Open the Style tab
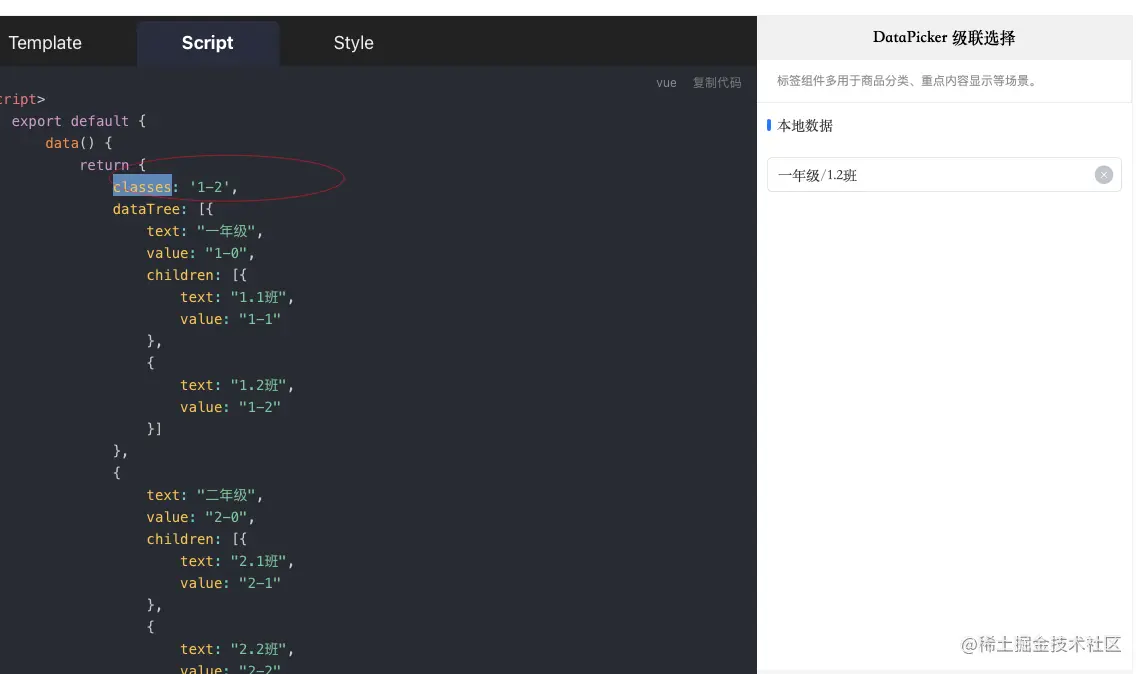 tap(354, 43)
